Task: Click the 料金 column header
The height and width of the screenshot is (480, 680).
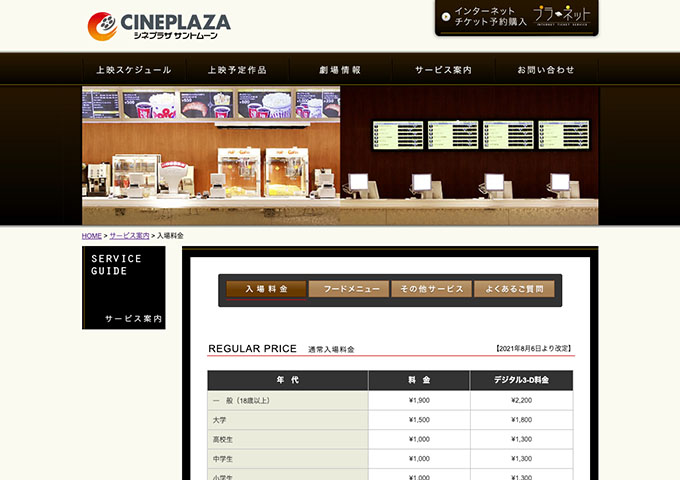Action: [x=419, y=380]
